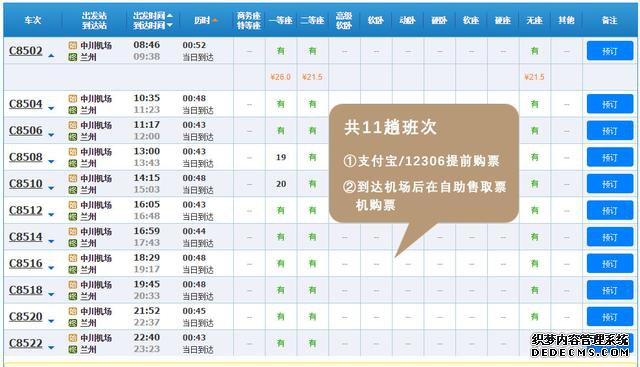
Task: Click the 一等座 column header
Action: click(x=281, y=20)
